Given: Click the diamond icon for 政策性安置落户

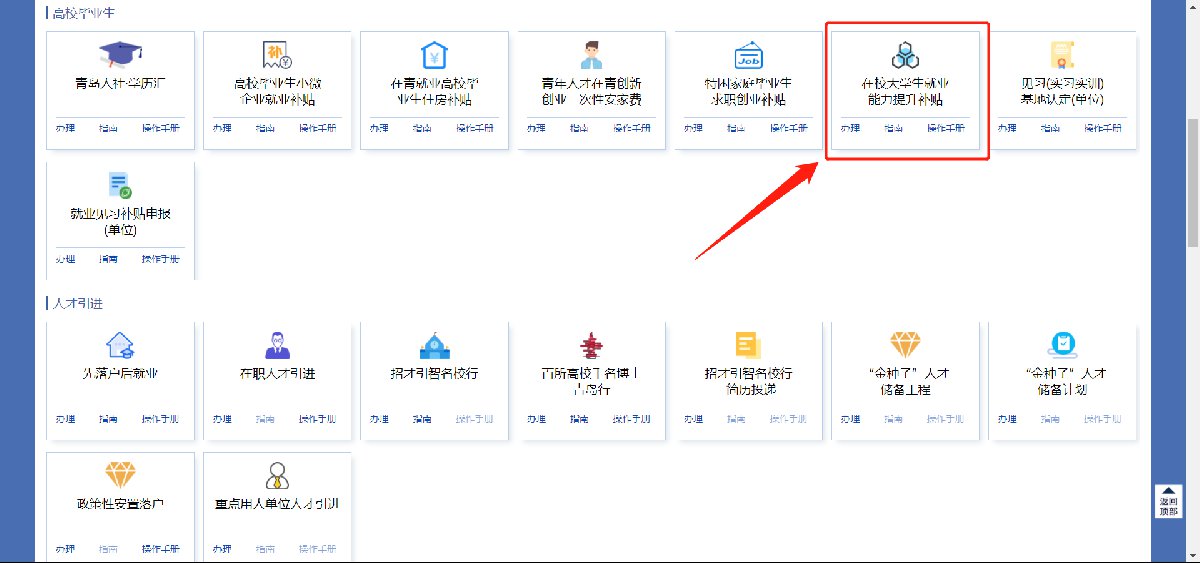Looking at the screenshot, I should [x=120, y=474].
